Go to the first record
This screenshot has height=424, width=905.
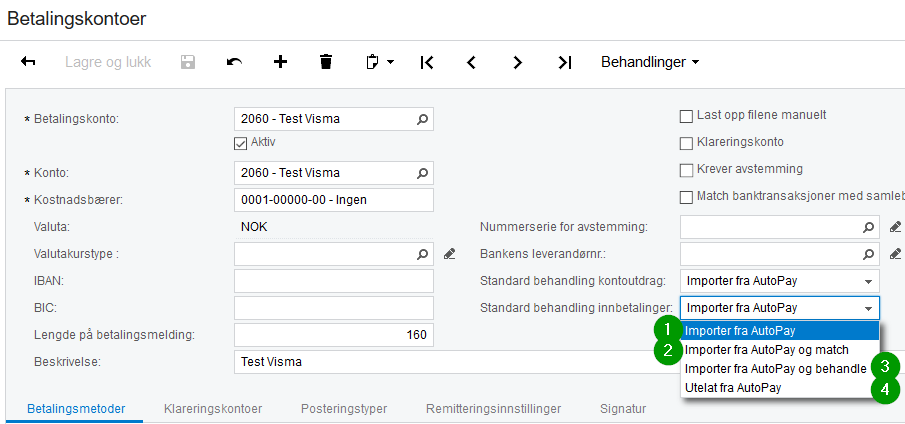tap(427, 62)
